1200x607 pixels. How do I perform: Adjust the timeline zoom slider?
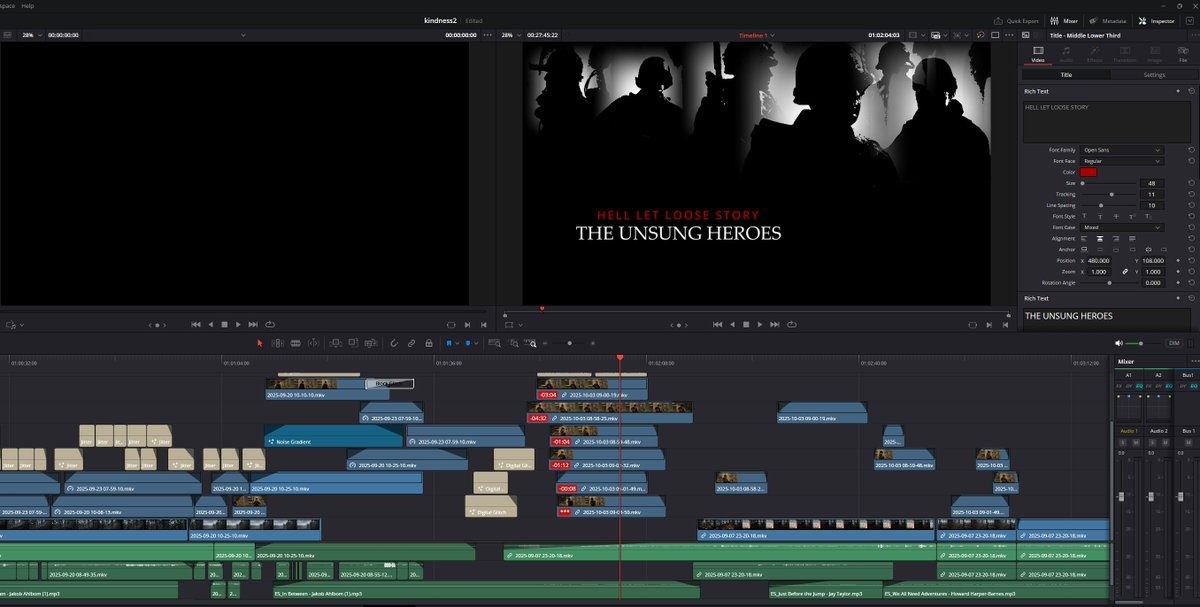coord(570,343)
